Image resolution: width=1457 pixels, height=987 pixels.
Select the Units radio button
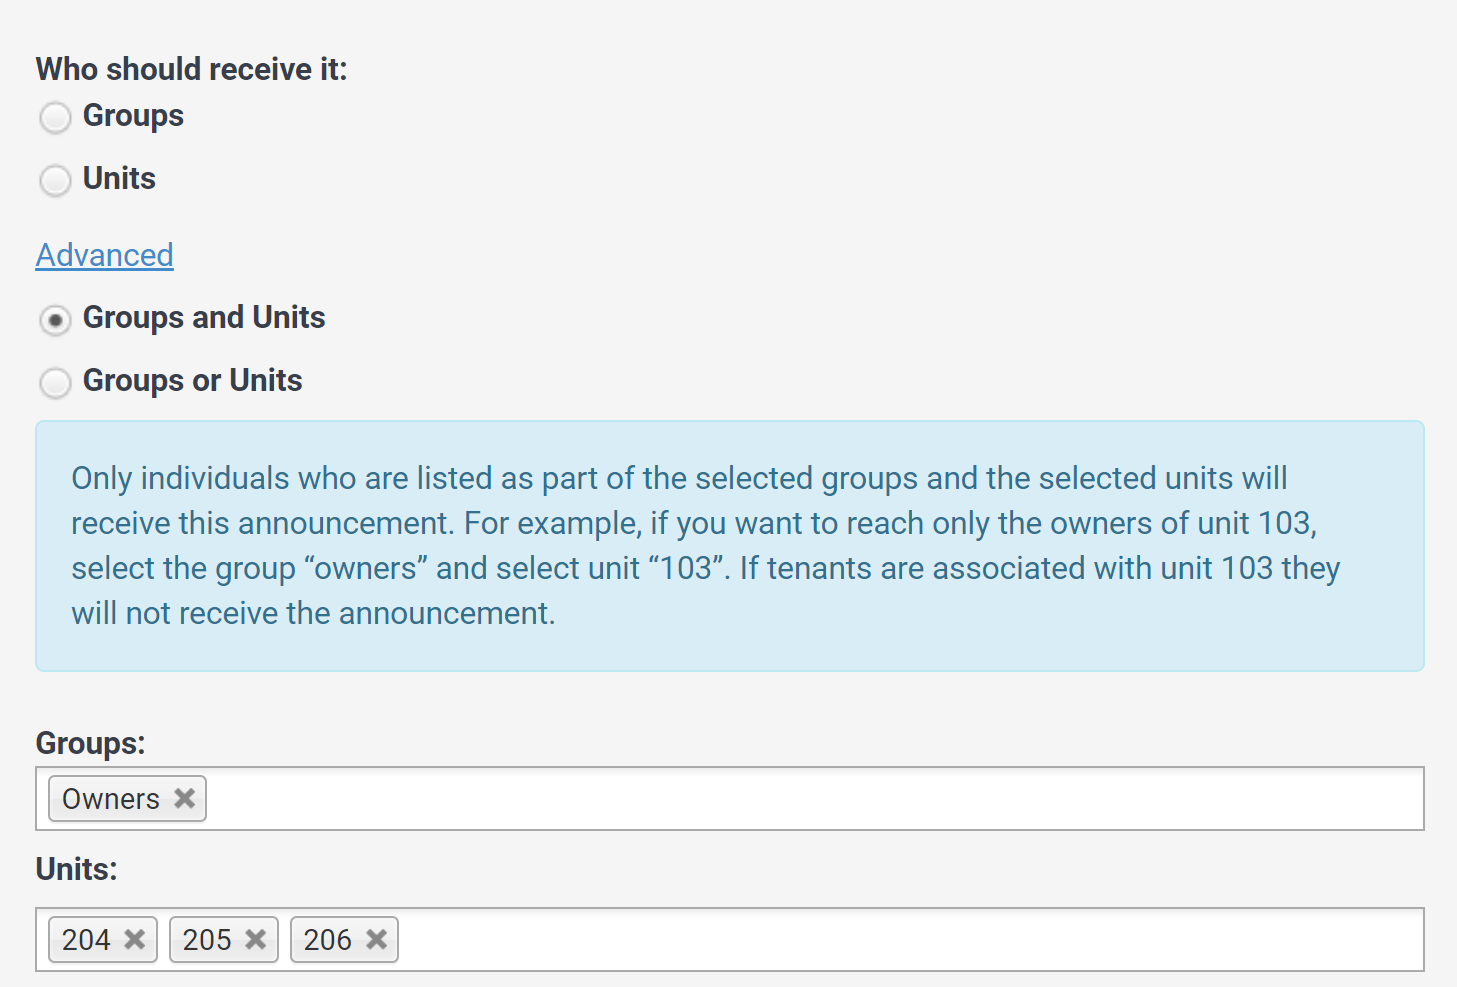click(55, 181)
